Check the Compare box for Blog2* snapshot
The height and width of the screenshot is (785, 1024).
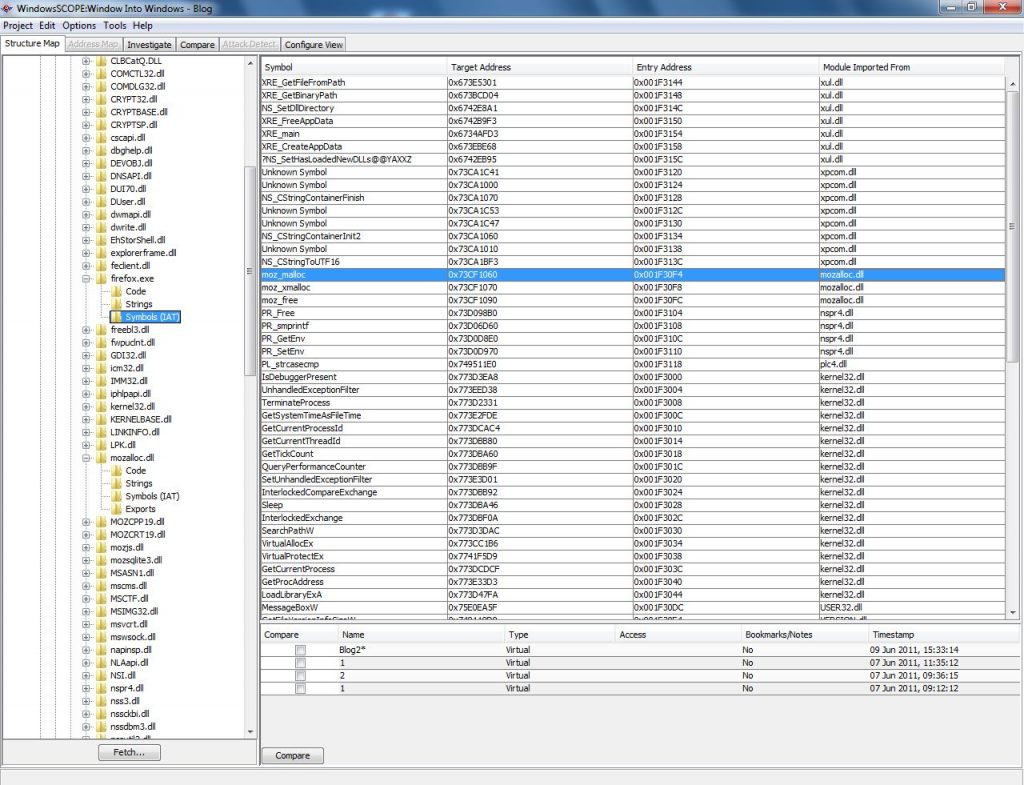point(300,650)
